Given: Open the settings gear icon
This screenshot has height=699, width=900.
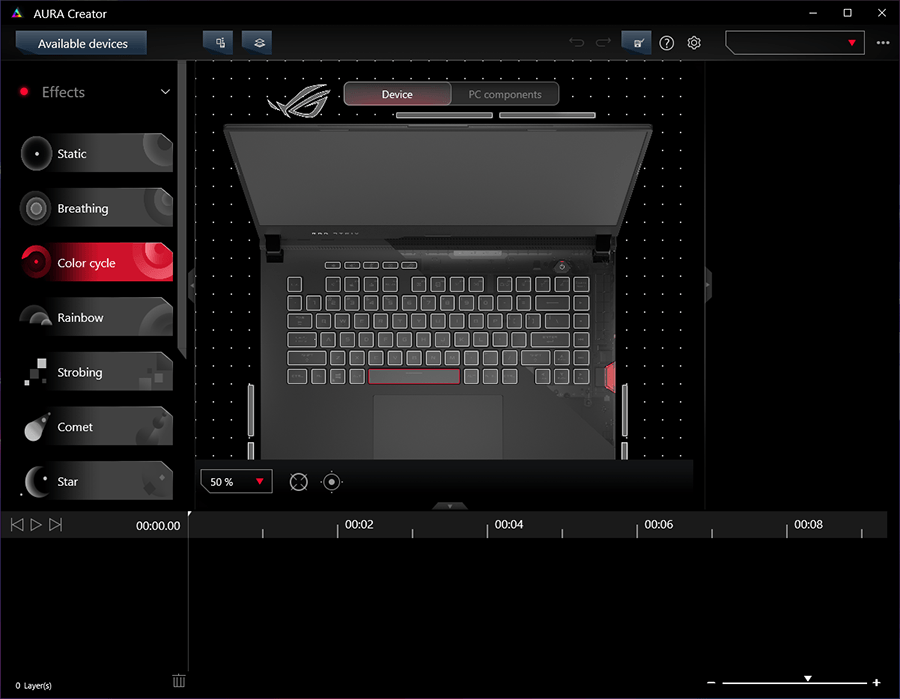Looking at the screenshot, I should point(694,43).
